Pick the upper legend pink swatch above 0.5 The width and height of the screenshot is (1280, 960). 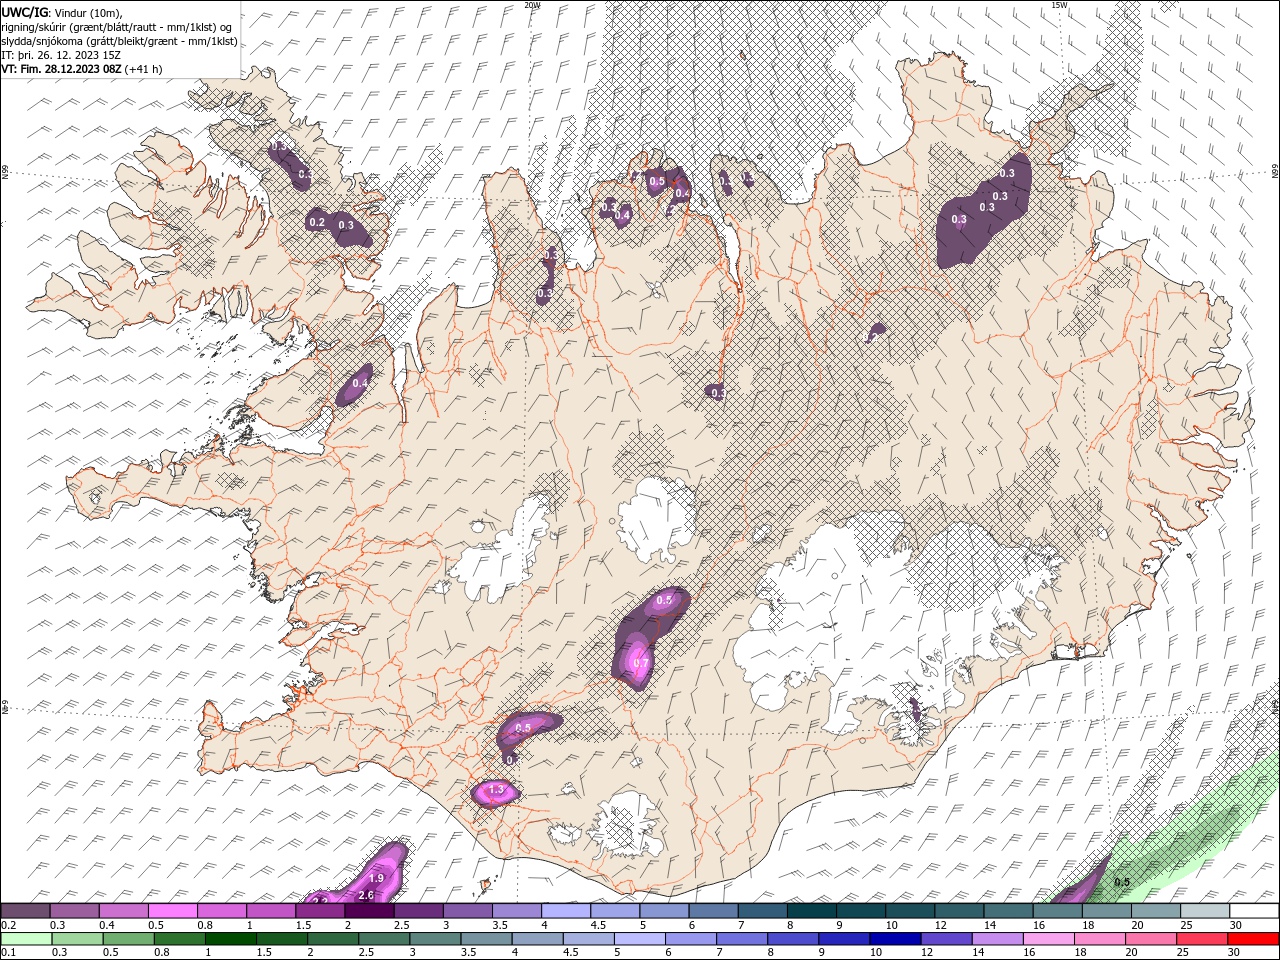pos(172,911)
